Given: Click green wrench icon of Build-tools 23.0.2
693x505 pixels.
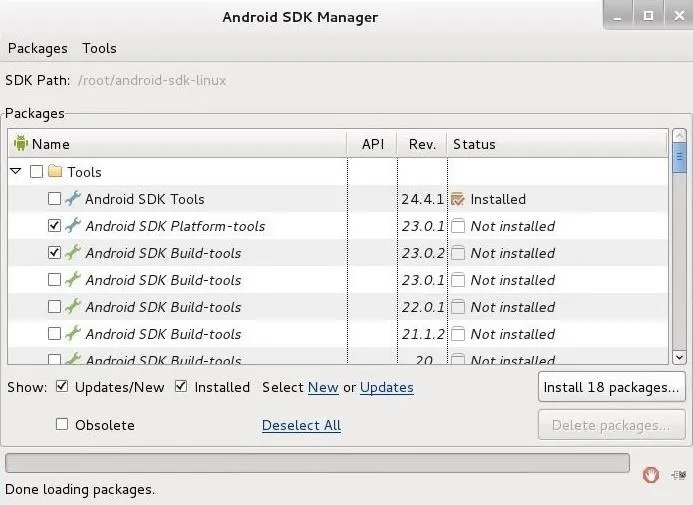Looking at the screenshot, I should [73, 252].
